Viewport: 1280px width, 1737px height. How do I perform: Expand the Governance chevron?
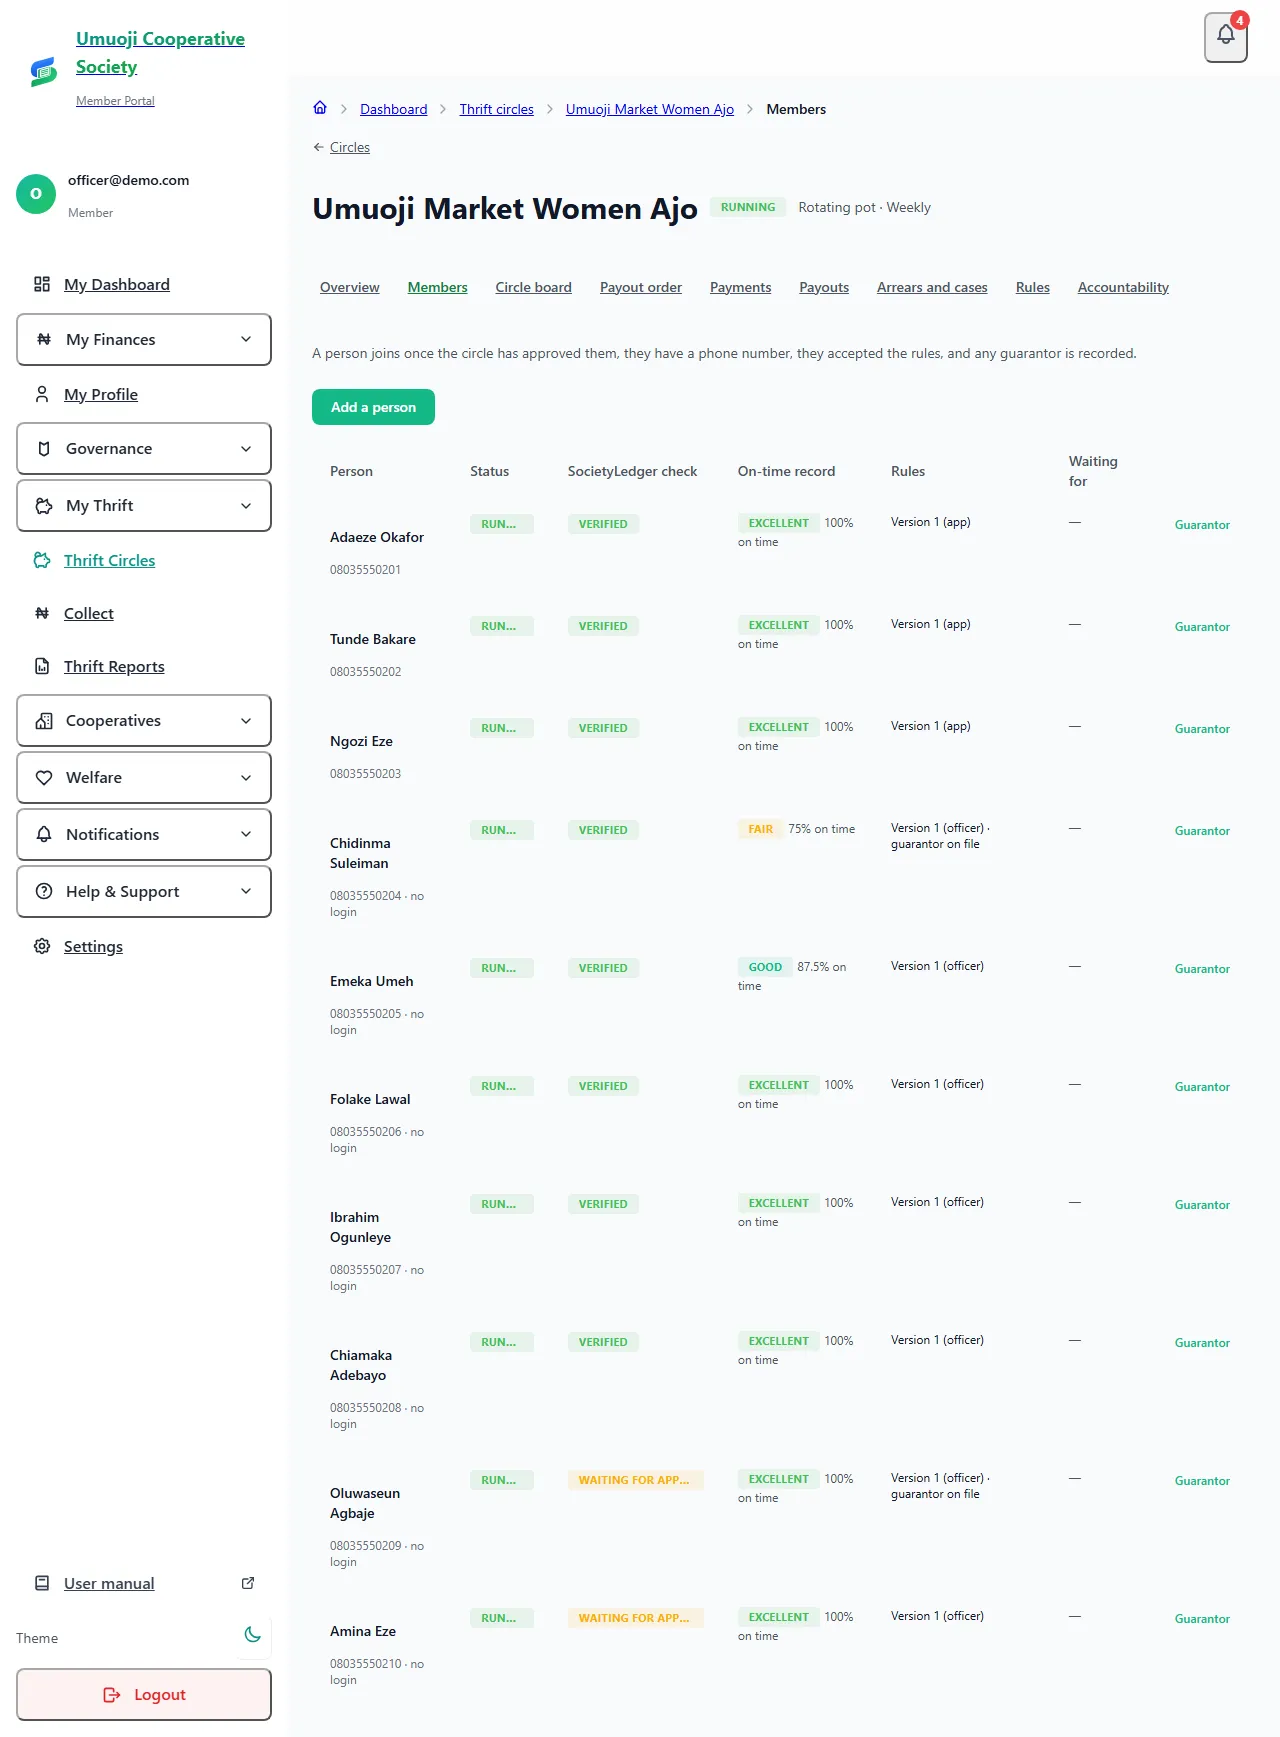[x=246, y=449]
